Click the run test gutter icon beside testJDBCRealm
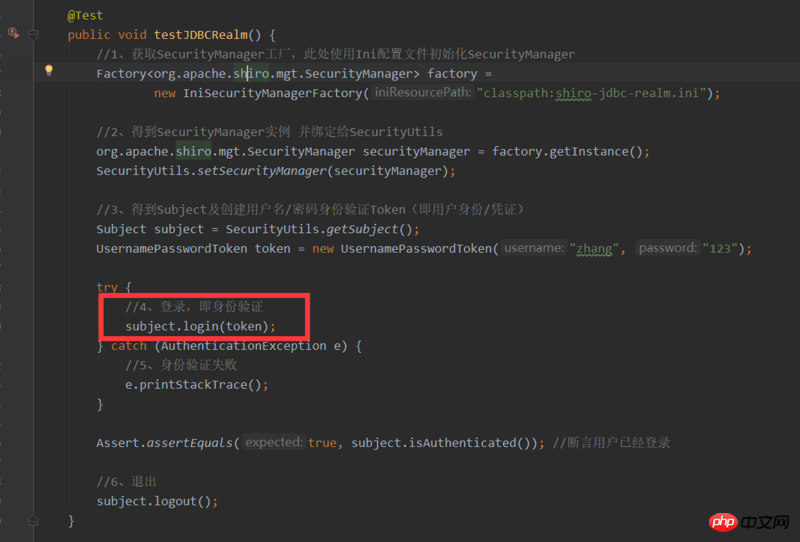 (13, 34)
